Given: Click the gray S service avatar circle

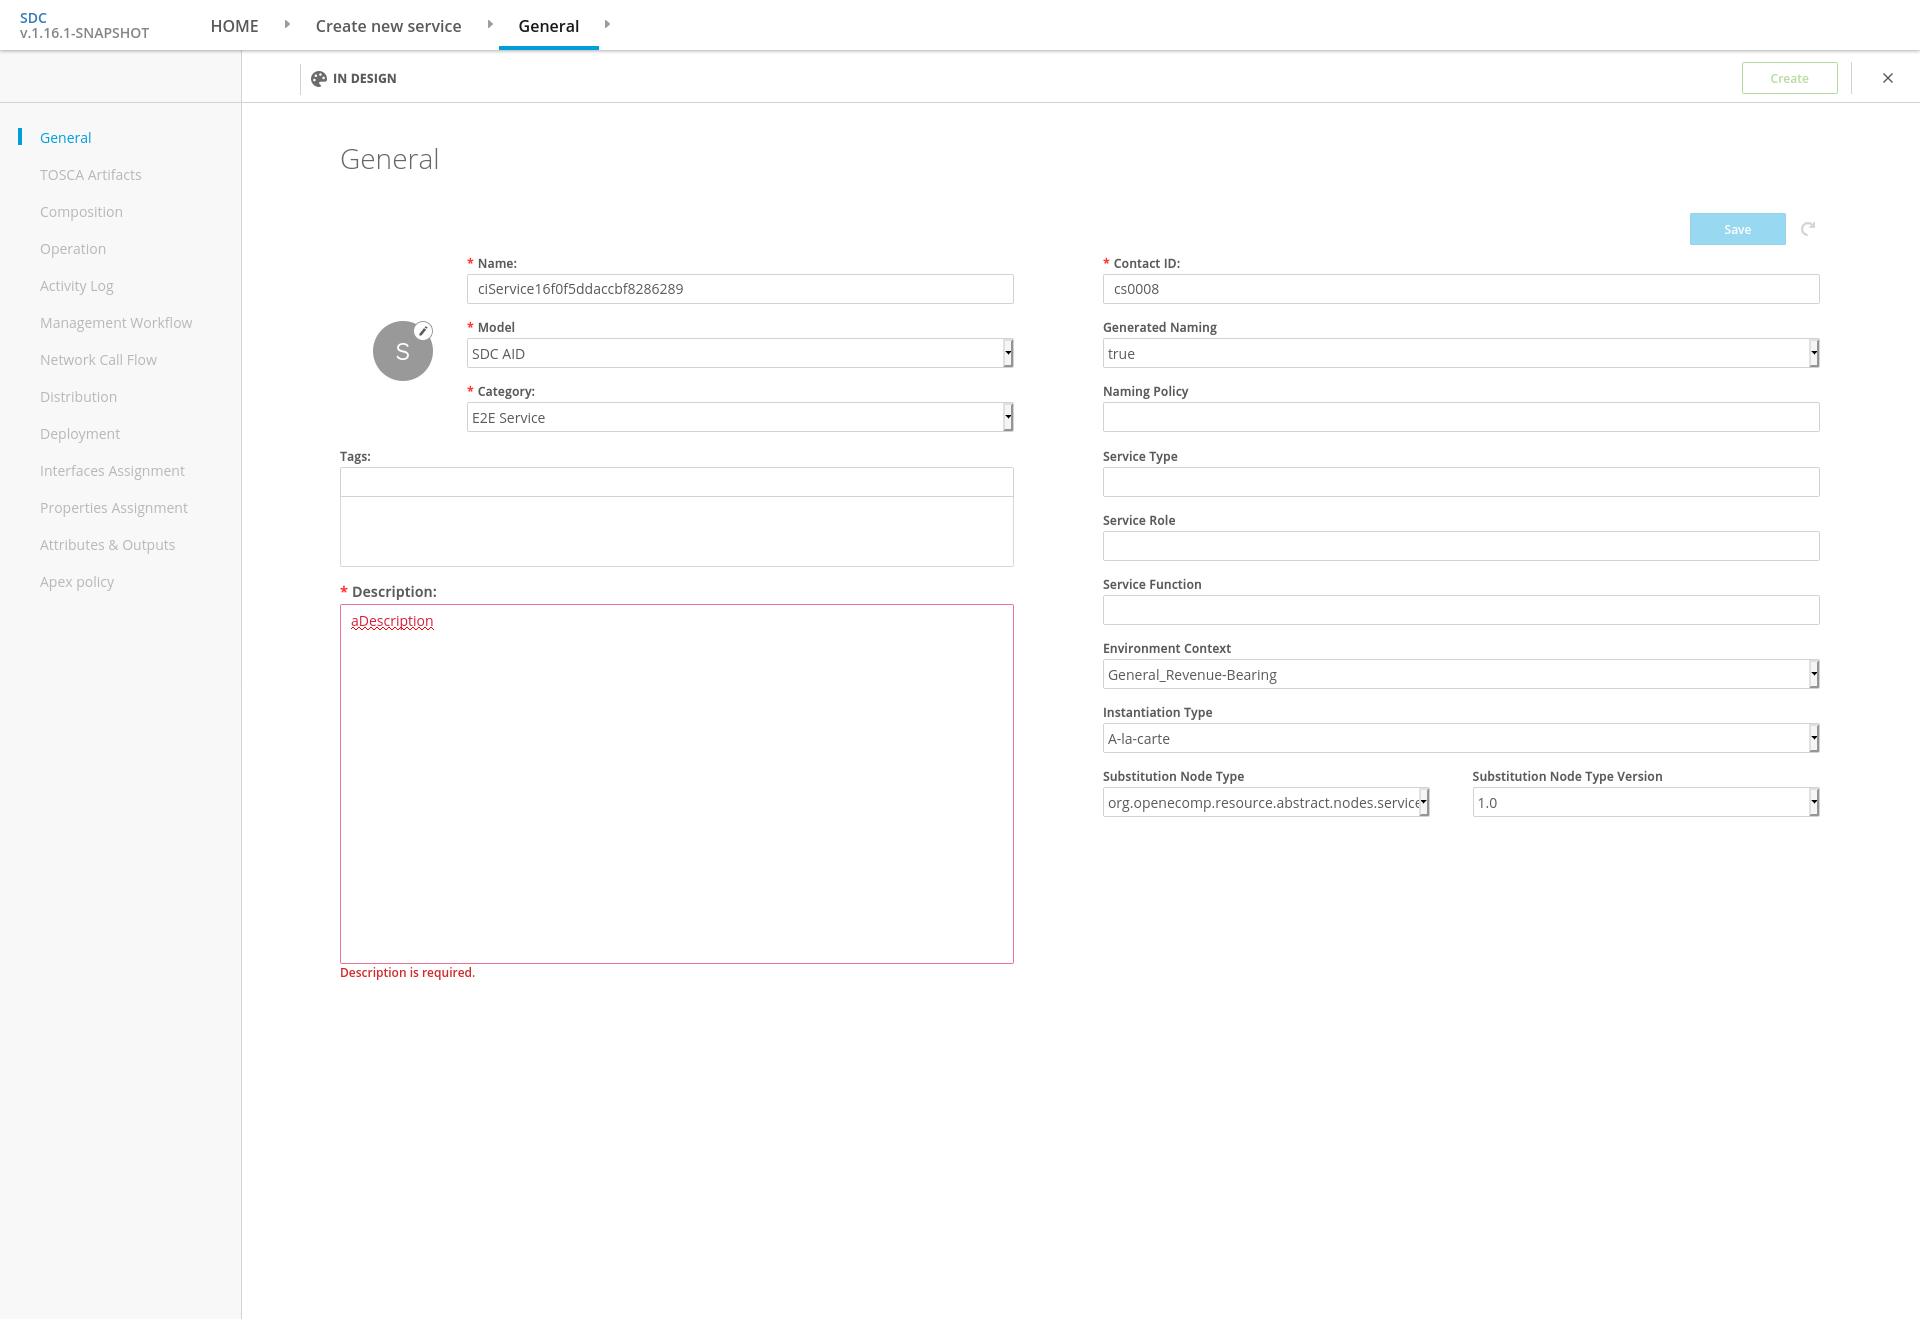Looking at the screenshot, I should point(402,352).
